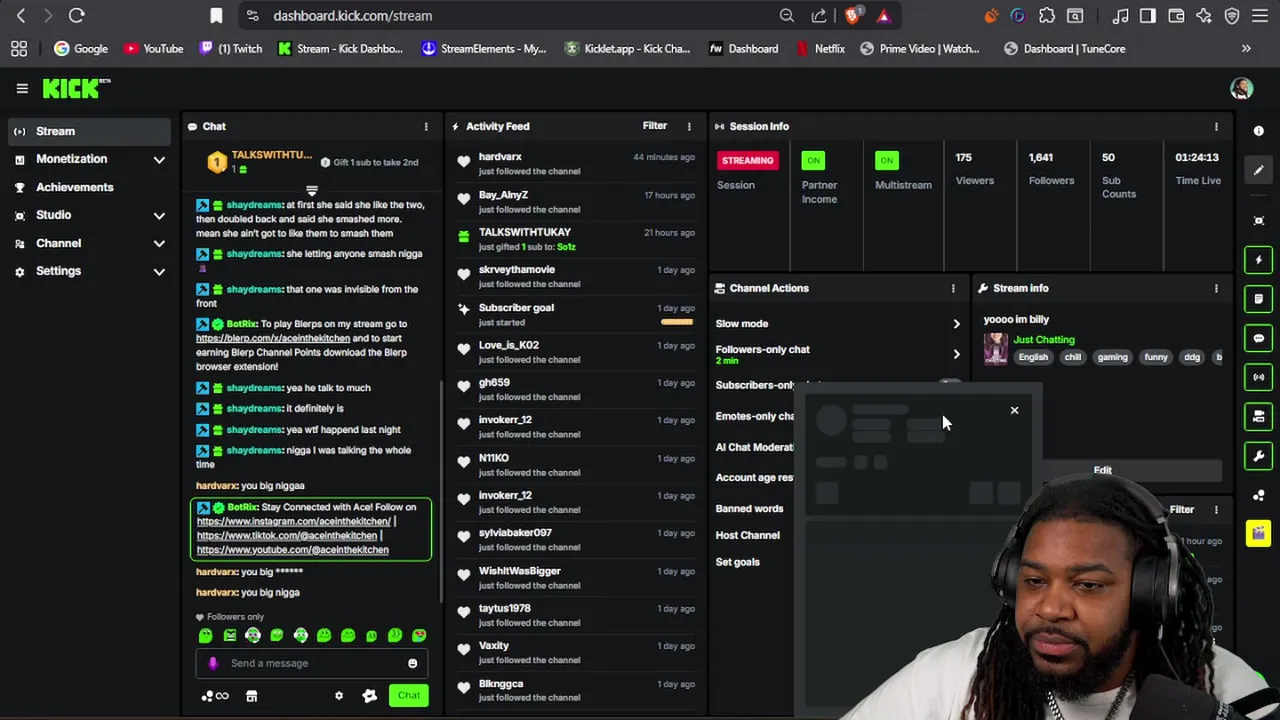Click the Send a message input field
This screenshot has width=1280, height=720.
312,663
